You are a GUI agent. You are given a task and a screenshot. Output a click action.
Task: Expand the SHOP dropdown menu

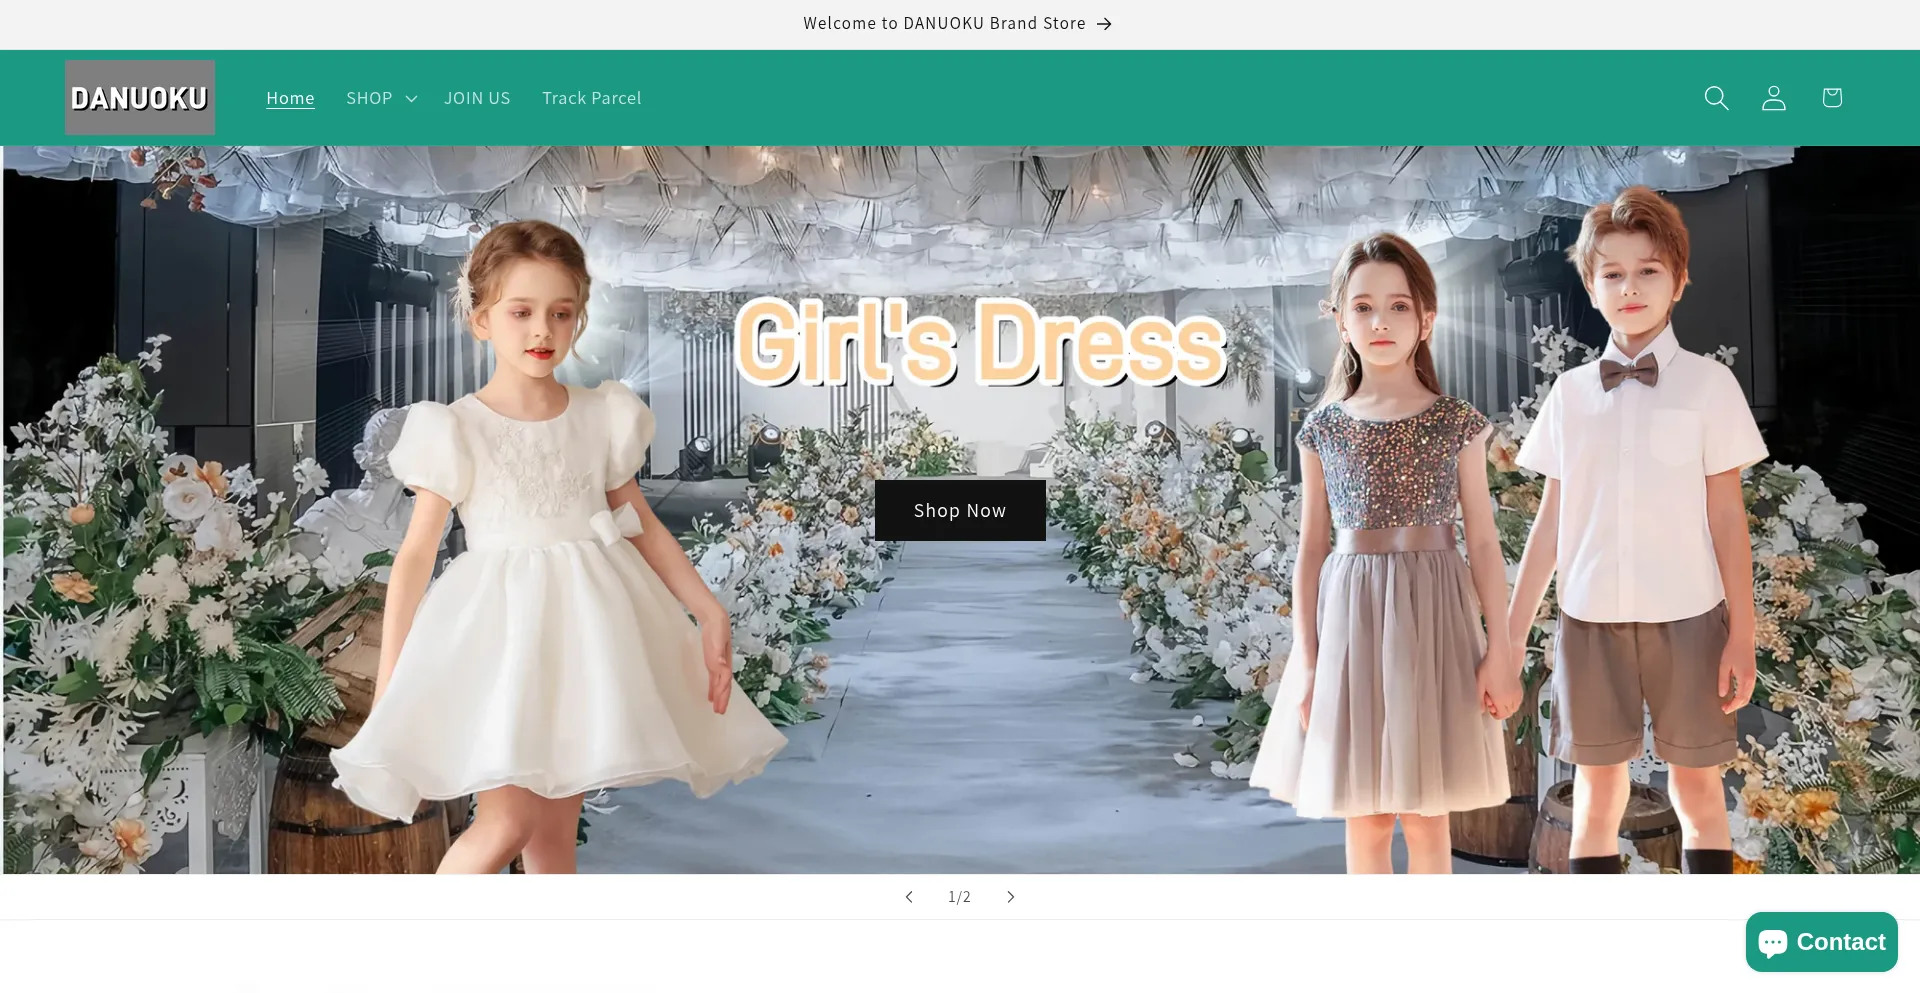coord(369,98)
